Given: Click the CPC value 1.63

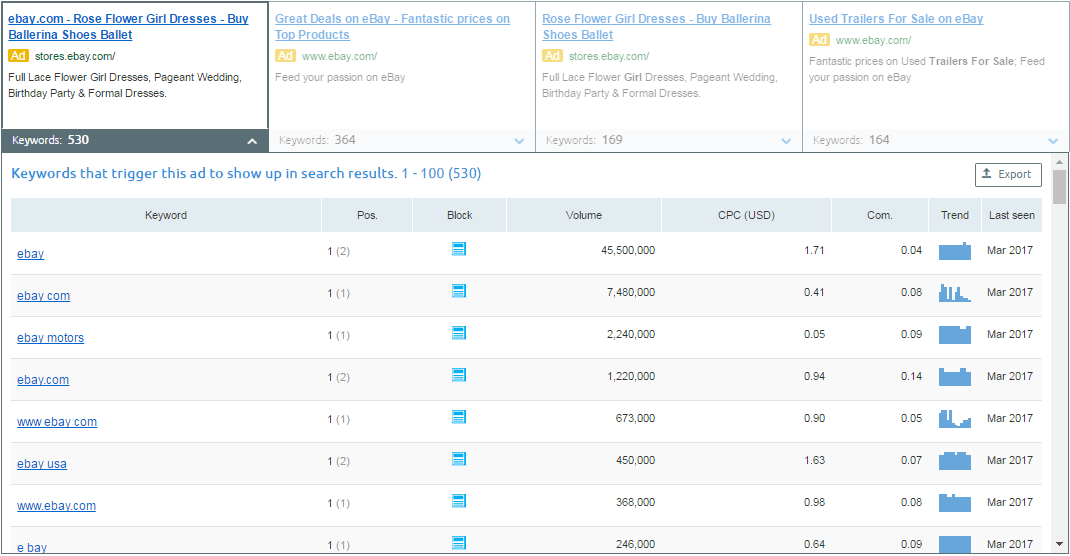Looking at the screenshot, I should pyautogui.click(x=814, y=460).
